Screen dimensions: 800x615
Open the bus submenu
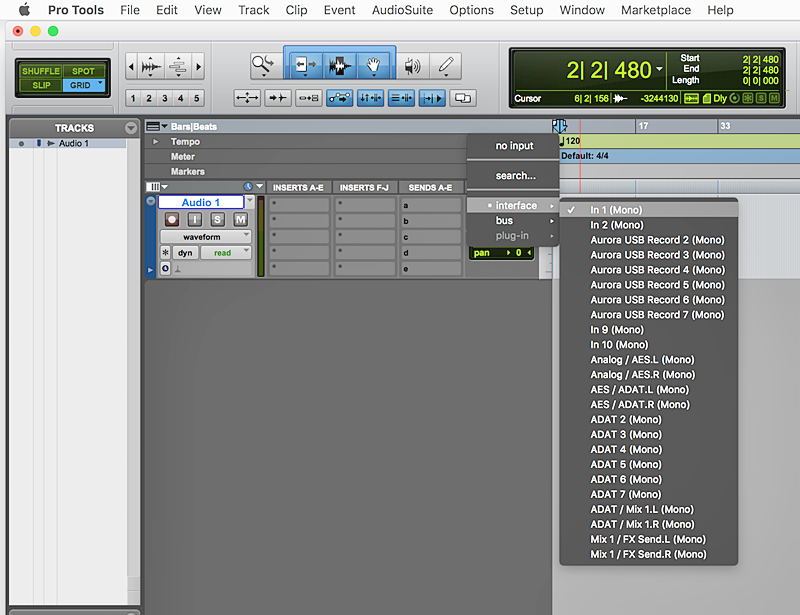click(x=513, y=220)
